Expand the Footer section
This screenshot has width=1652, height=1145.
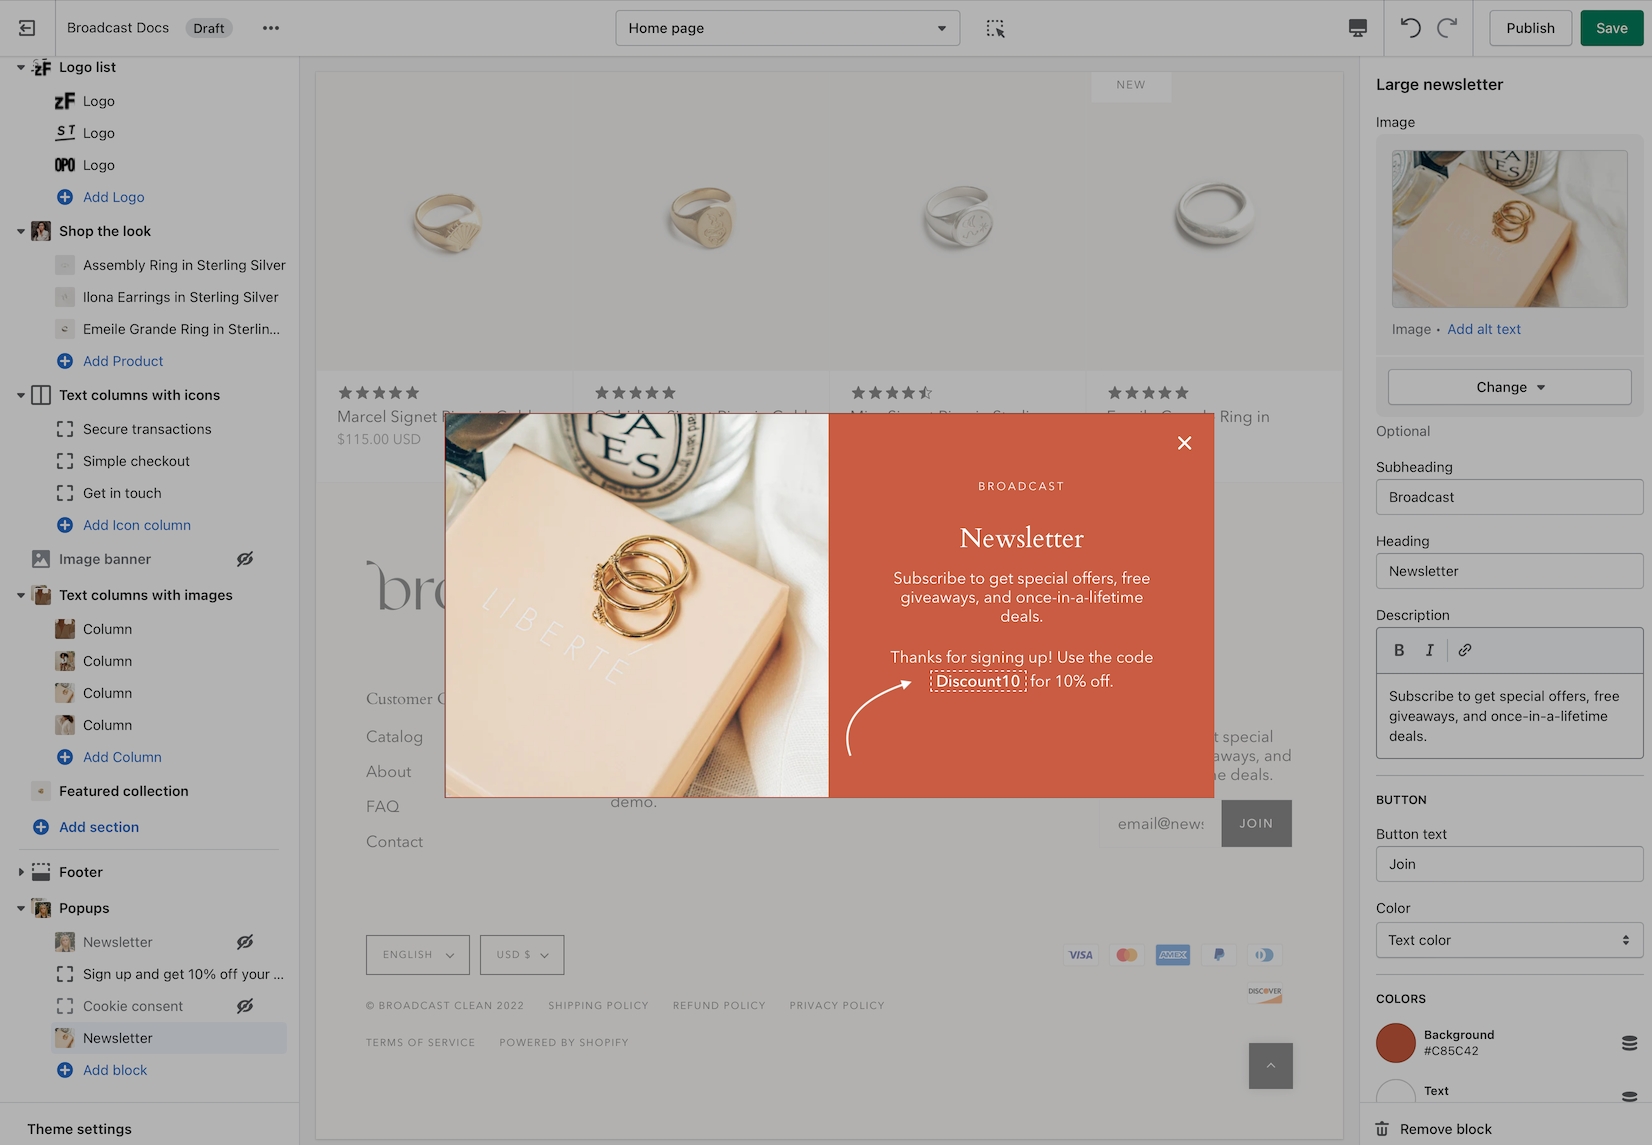point(21,872)
